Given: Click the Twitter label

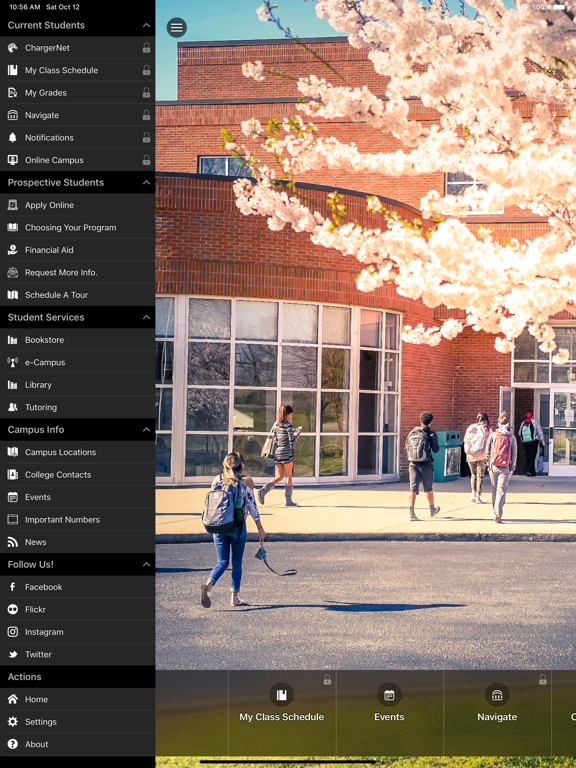Looking at the screenshot, I should (38, 654).
